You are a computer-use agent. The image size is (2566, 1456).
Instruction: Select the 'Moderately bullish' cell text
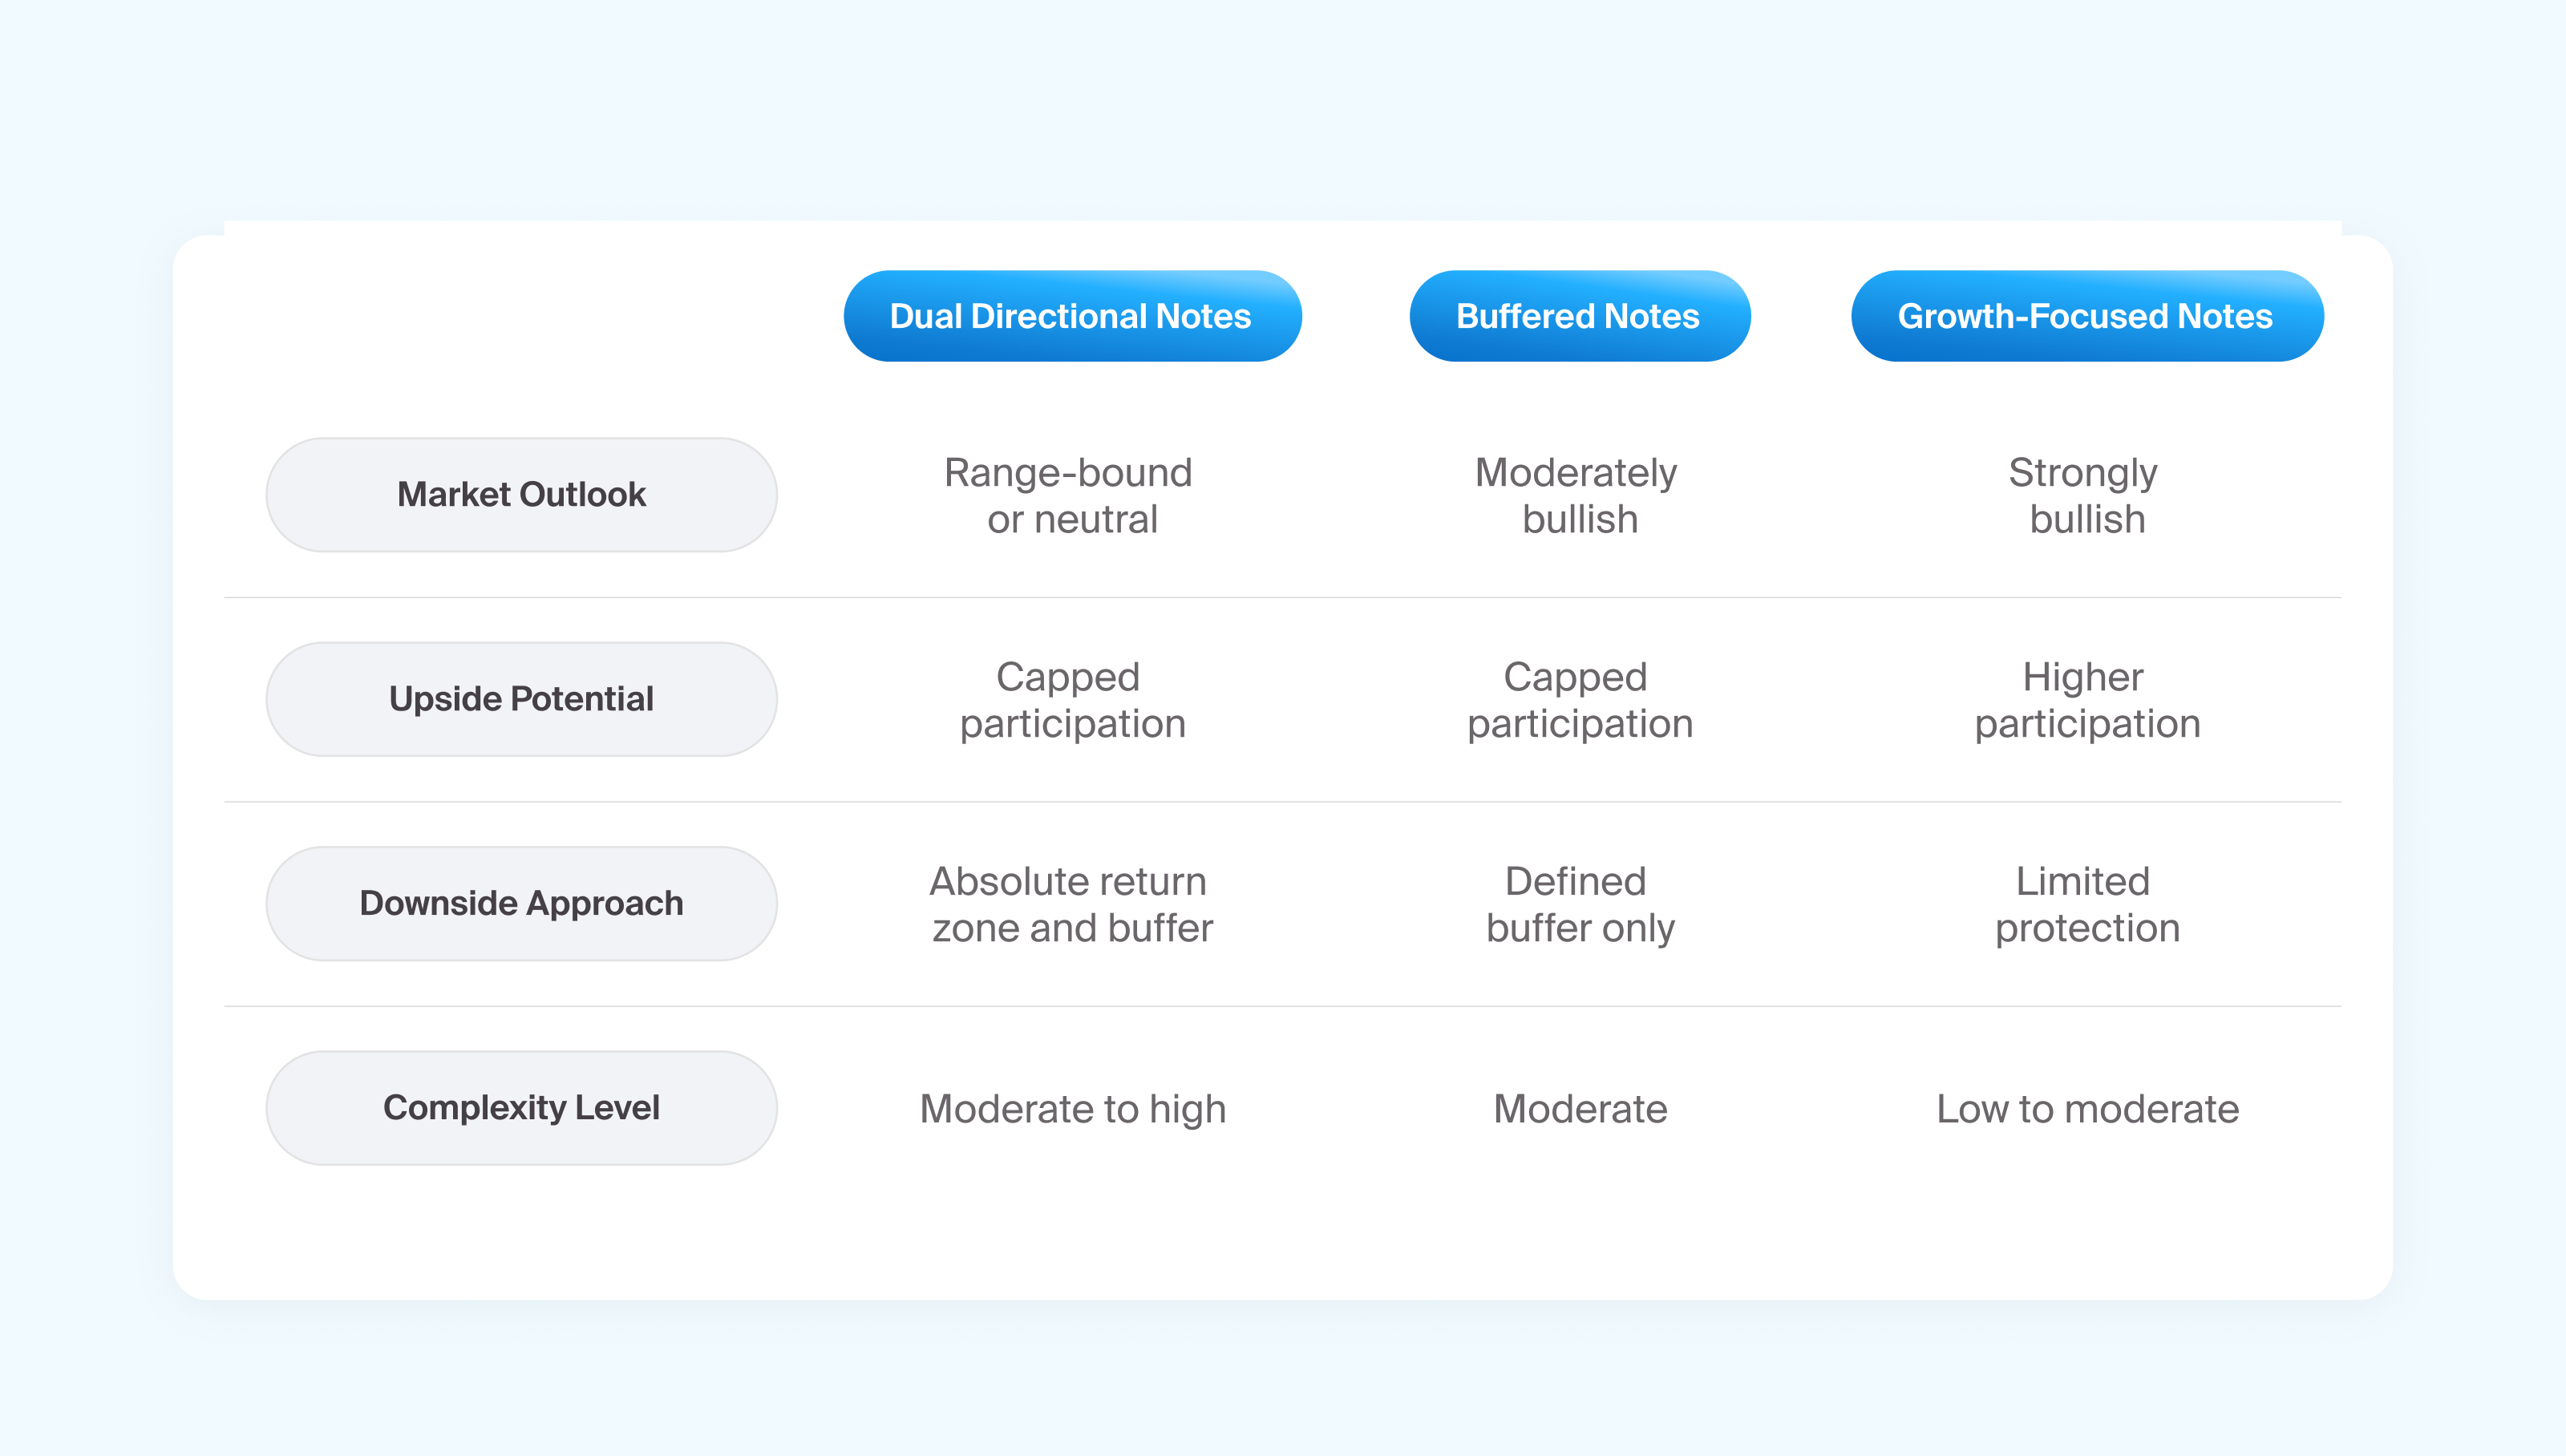1578,496
